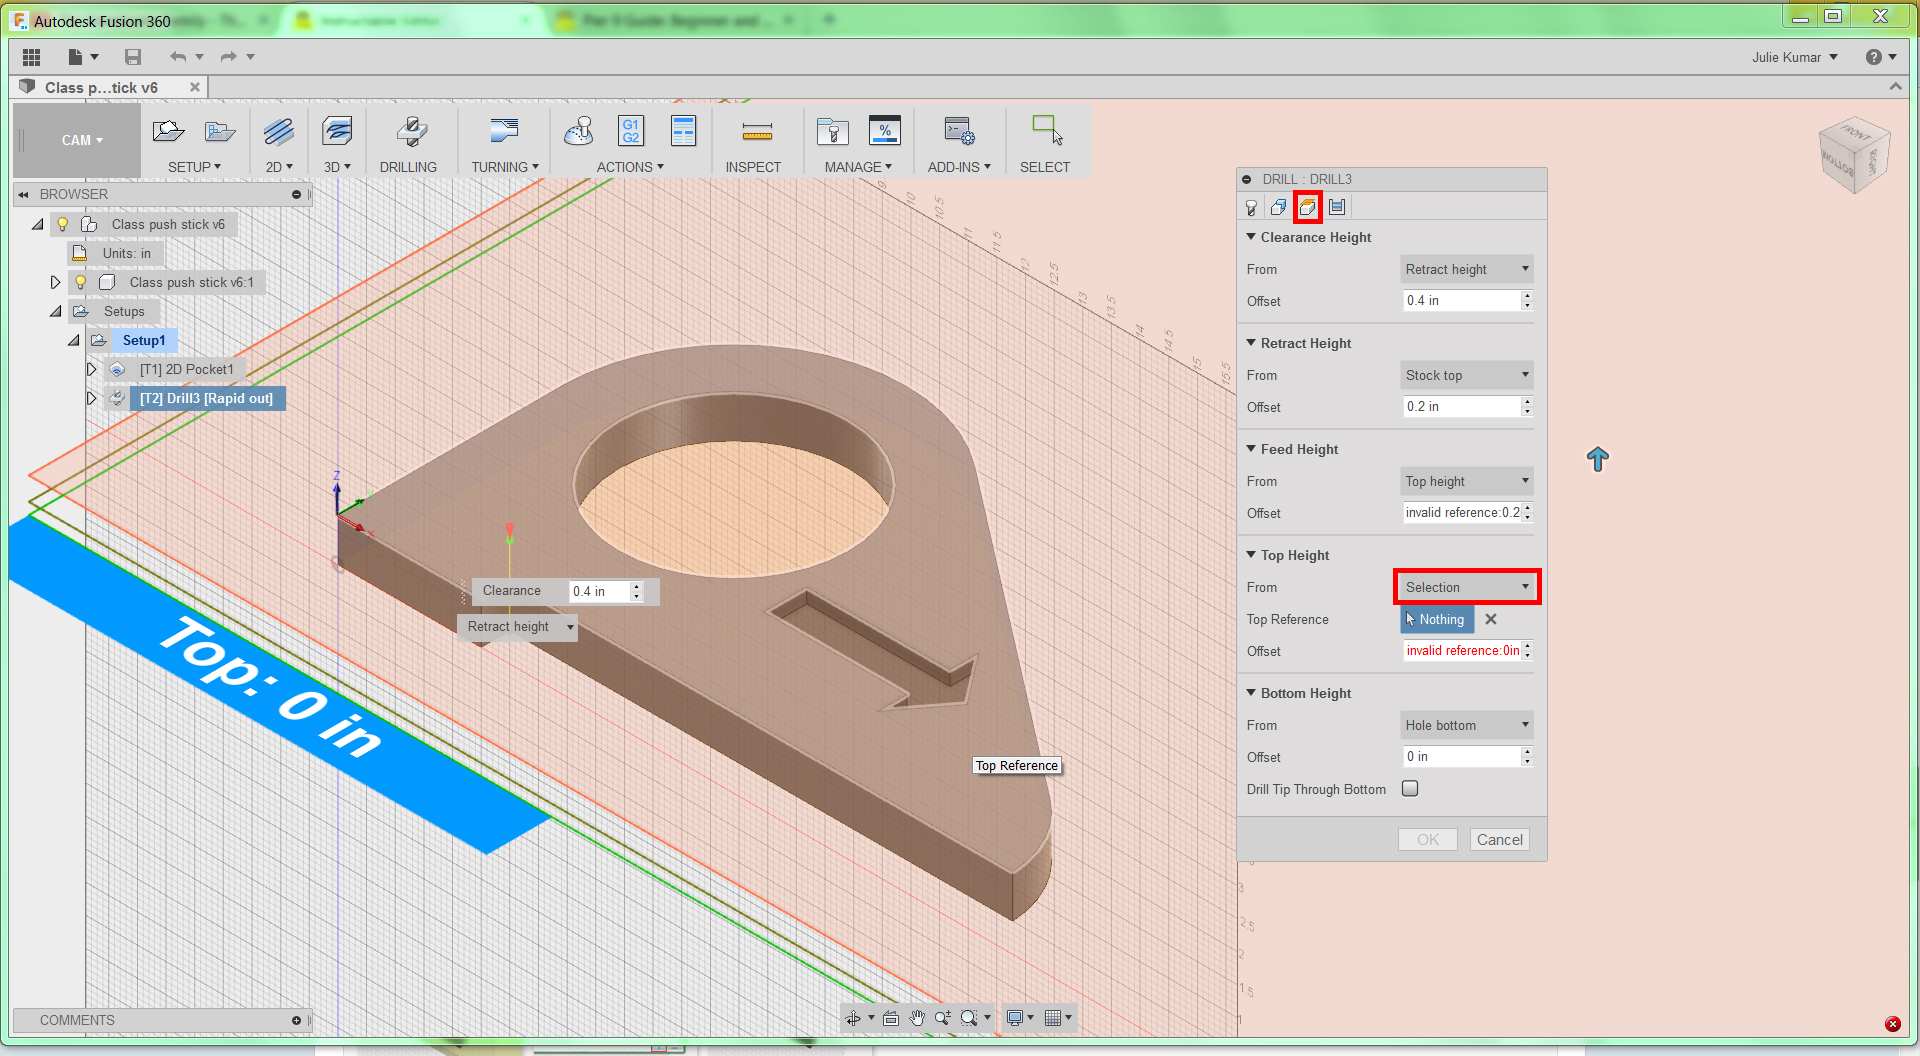This screenshot has width=1920, height=1056.
Task: Click the Post Process G1 G2 icon
Action: tap(631, 131)
